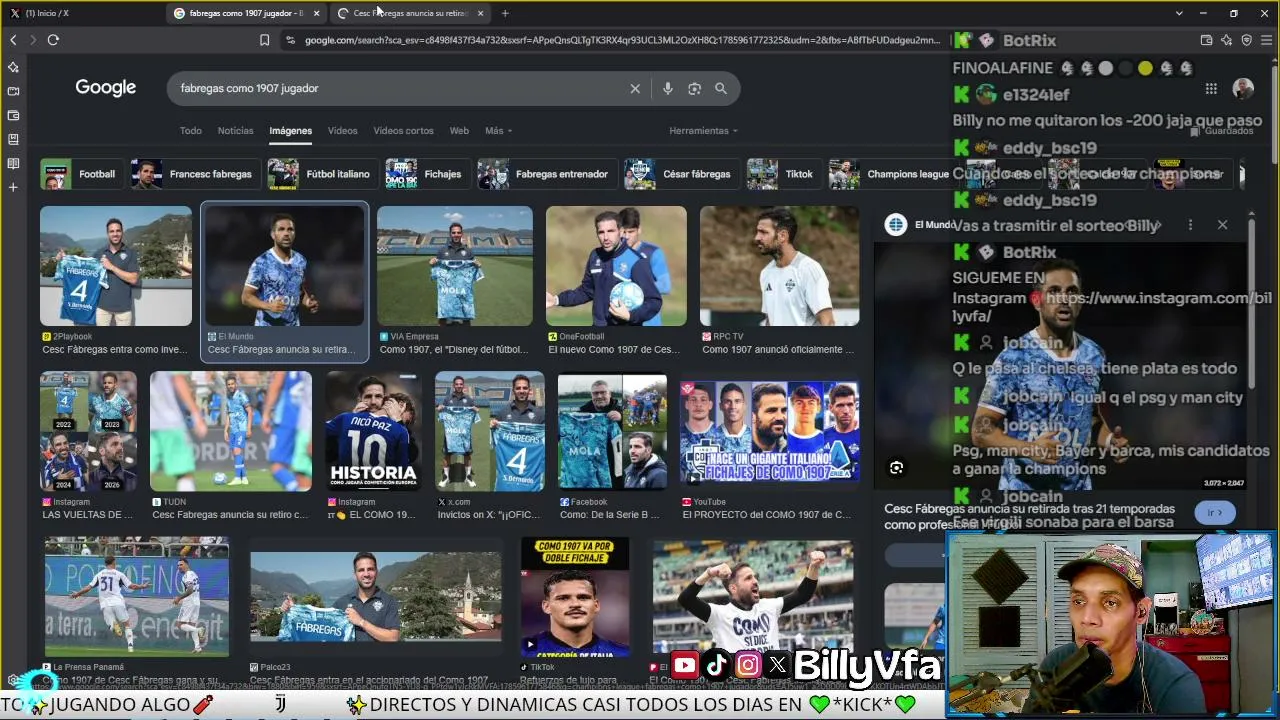Start a voice search with the microphone
This screenshot has height=720, width=1280.
click(x=668, y=88)
